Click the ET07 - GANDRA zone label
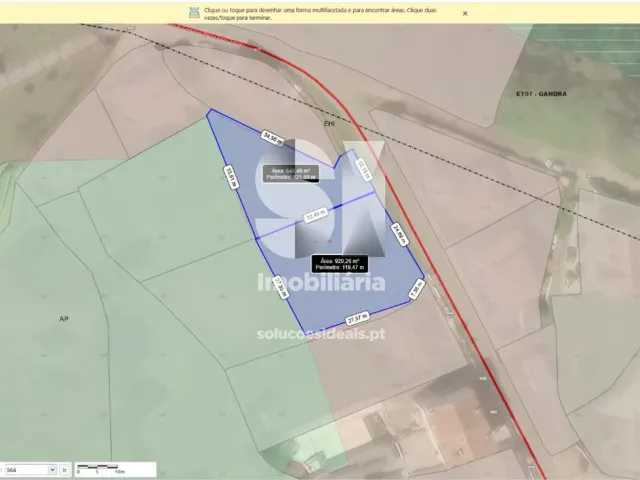 coord(541,94)
